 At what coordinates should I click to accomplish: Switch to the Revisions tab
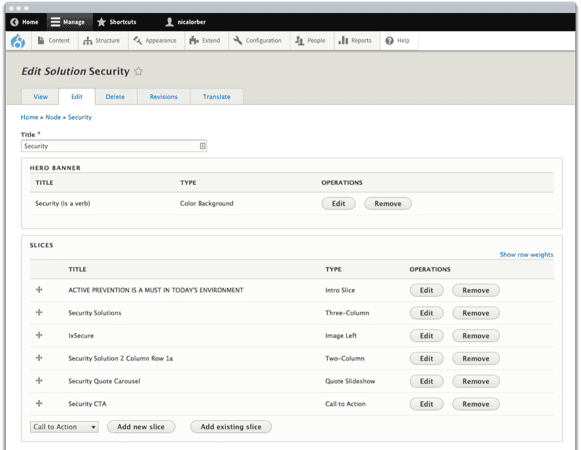(163, 96)
